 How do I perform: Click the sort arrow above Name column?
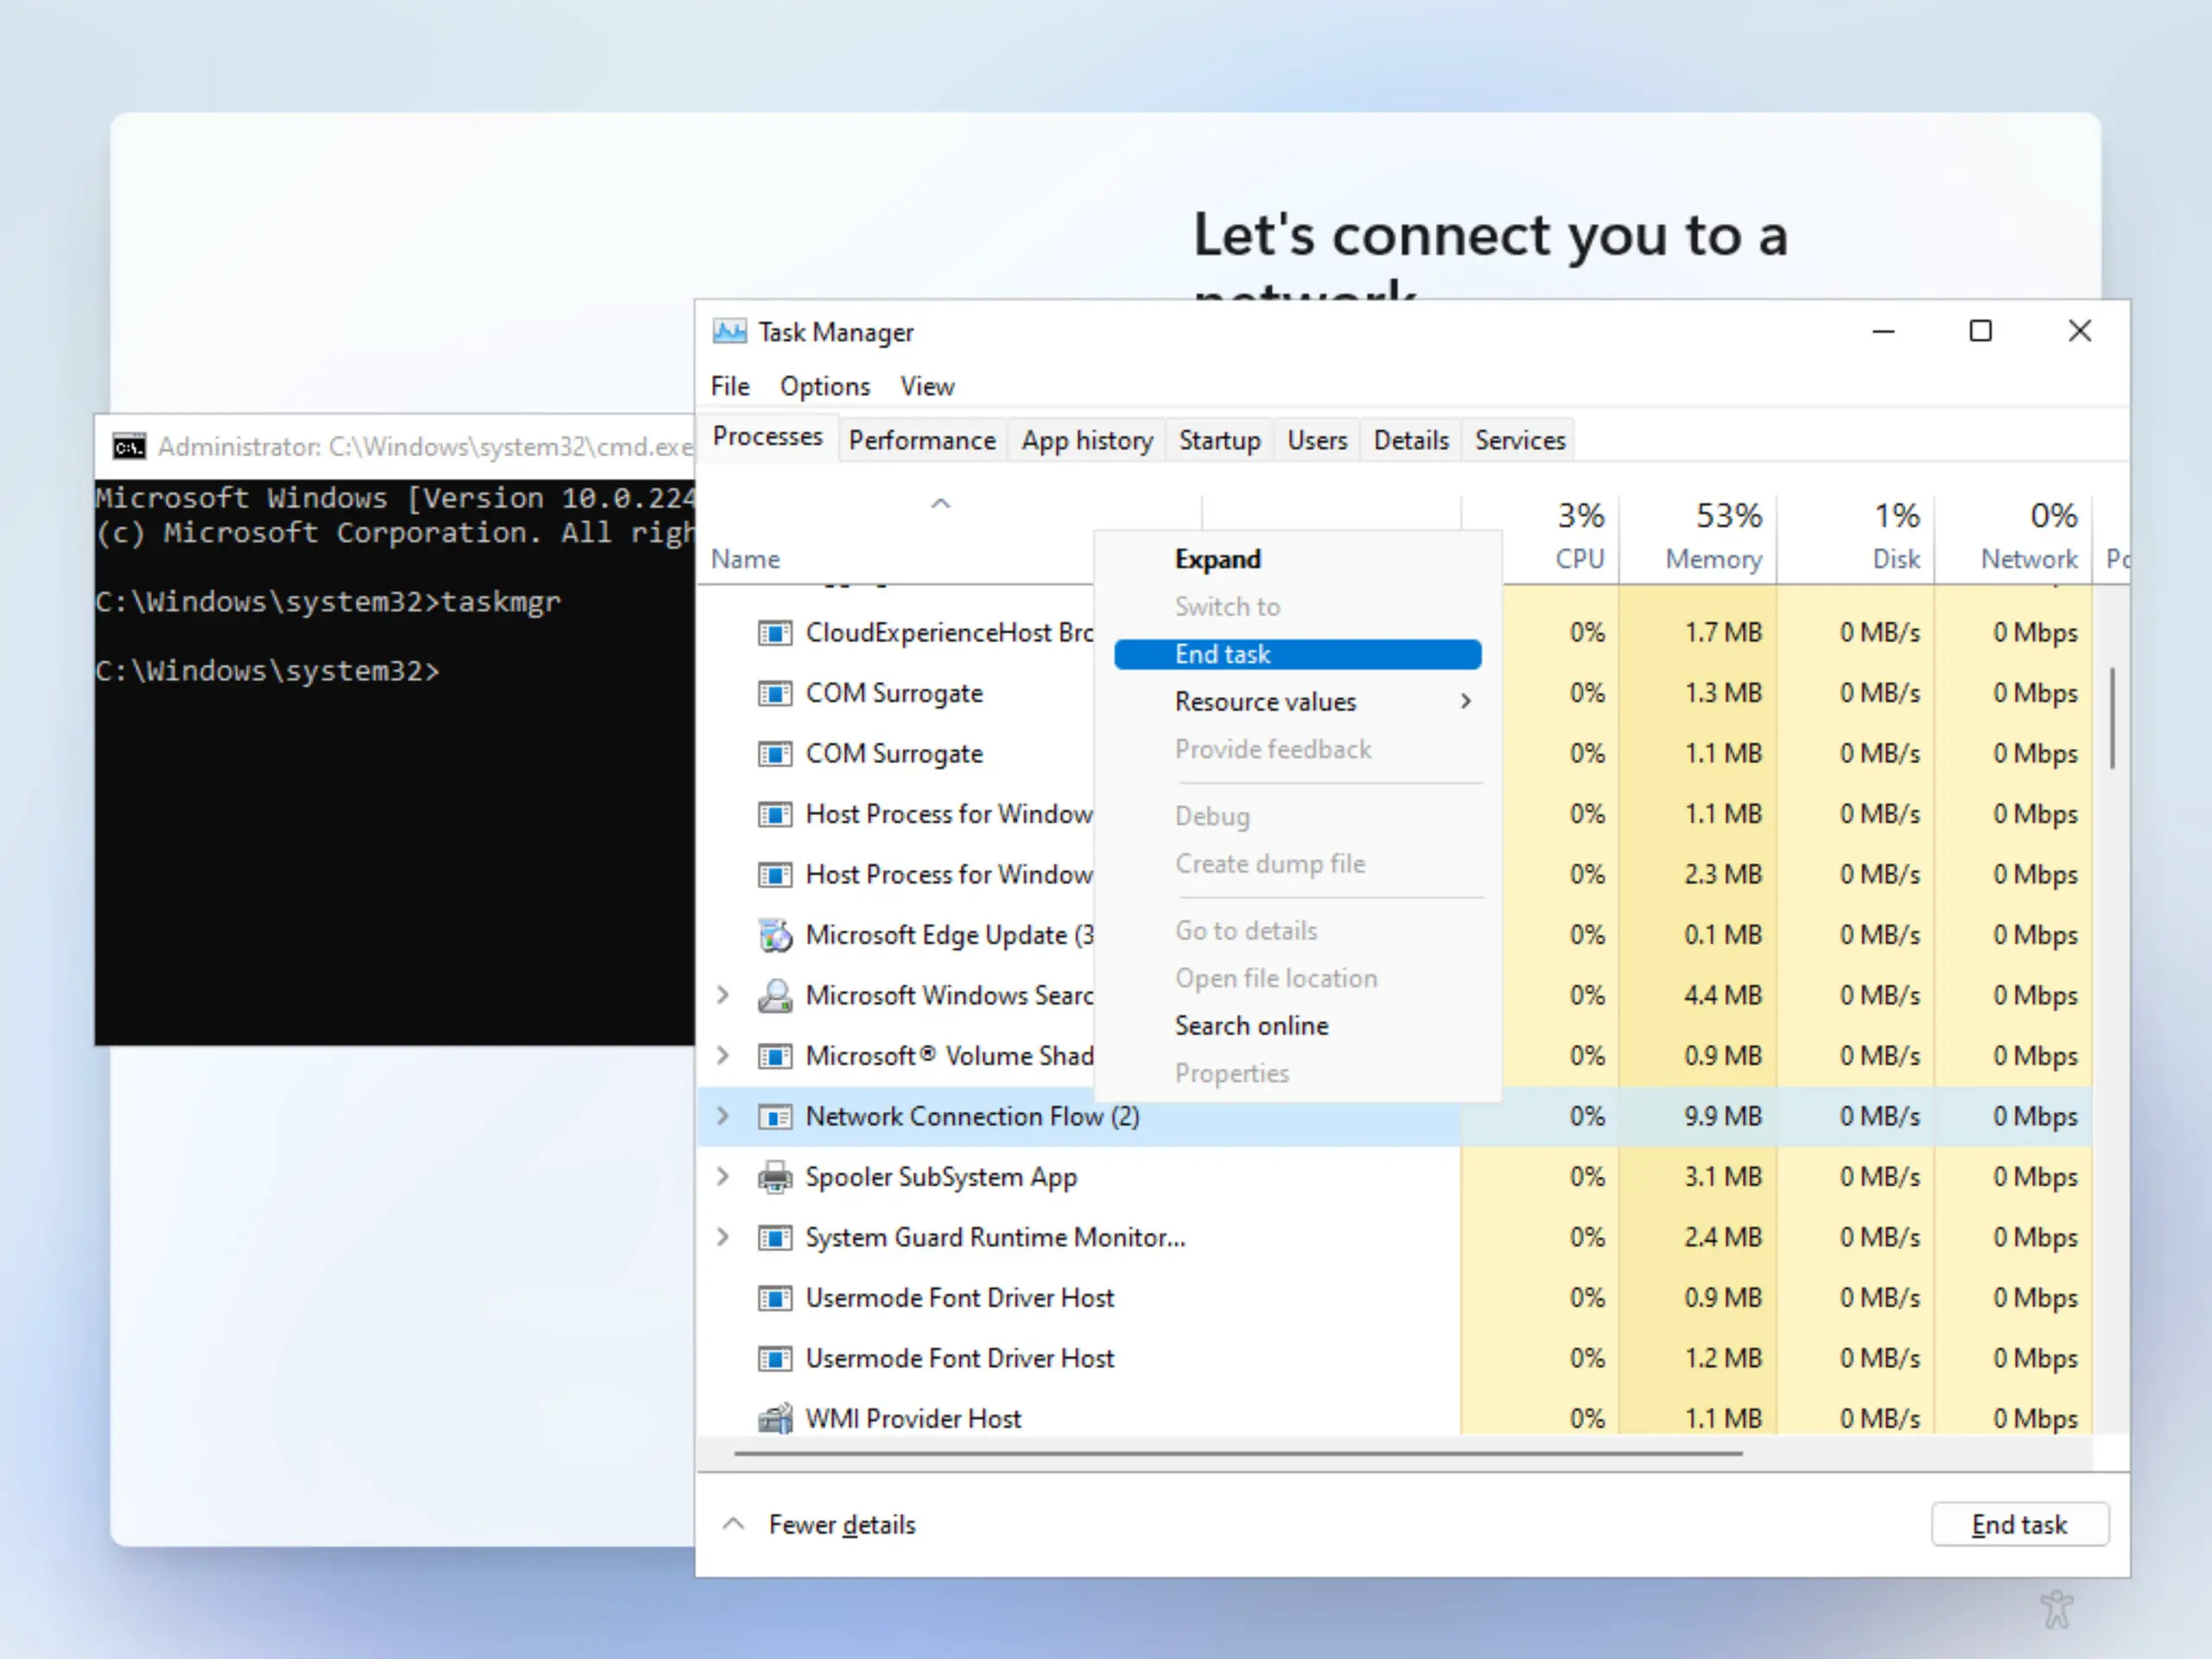coord(940,504)
